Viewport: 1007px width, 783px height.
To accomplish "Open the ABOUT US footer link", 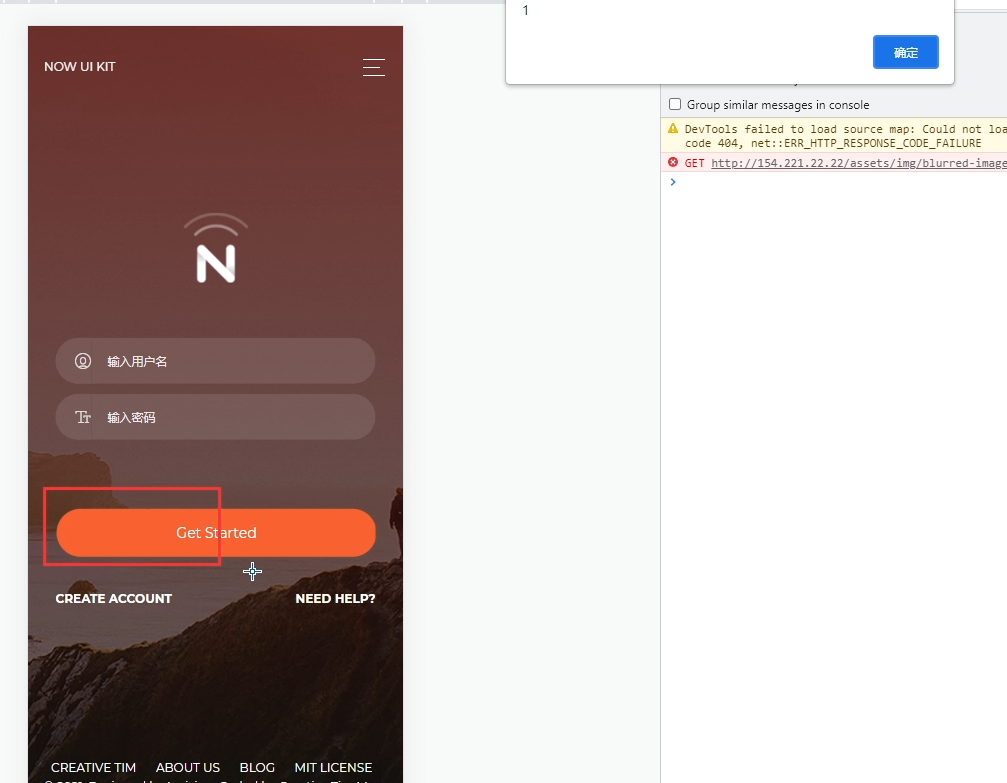I will pos(188,768).
